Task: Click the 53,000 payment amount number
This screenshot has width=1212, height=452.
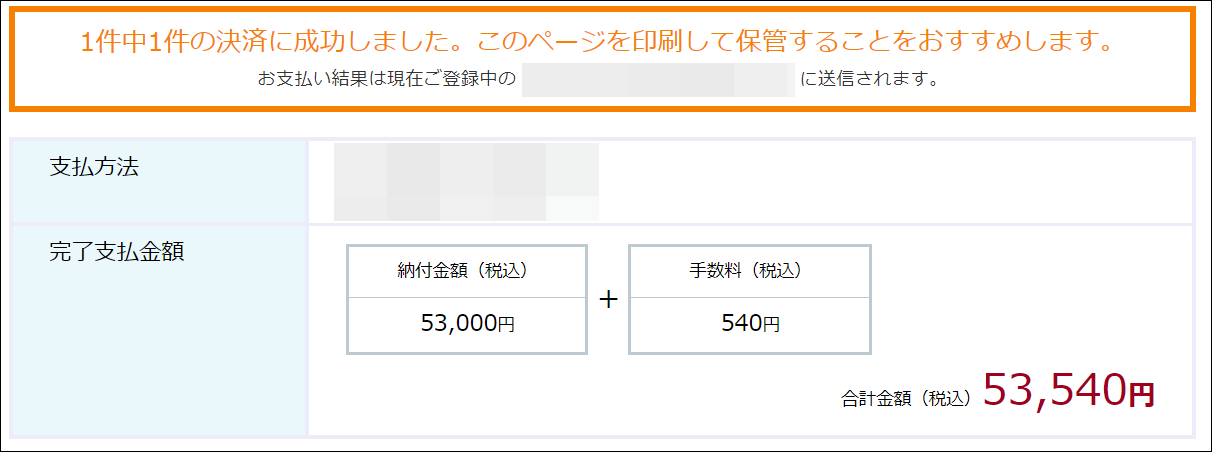Action: click(x=458, y=324)
